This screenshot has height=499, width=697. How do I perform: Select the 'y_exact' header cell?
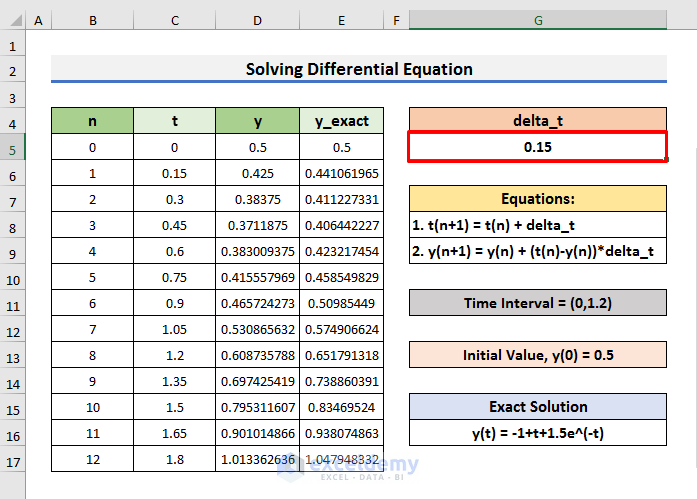coord(340,121)
